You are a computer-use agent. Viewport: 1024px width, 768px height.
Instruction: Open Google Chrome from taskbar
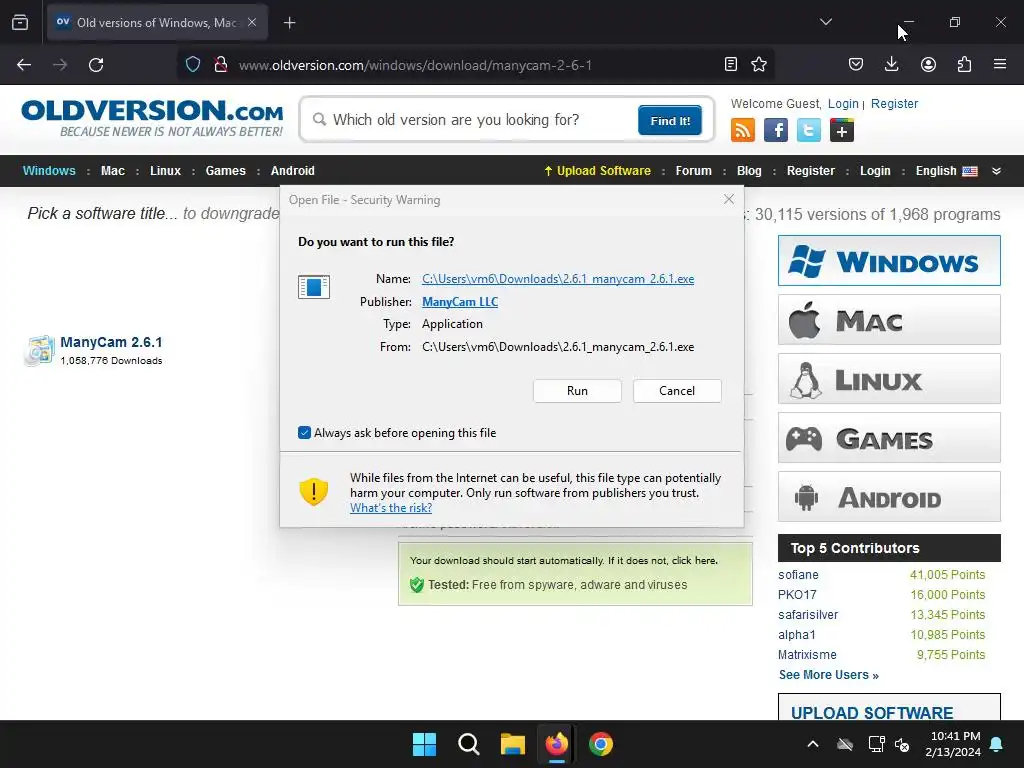click(601, 744)
